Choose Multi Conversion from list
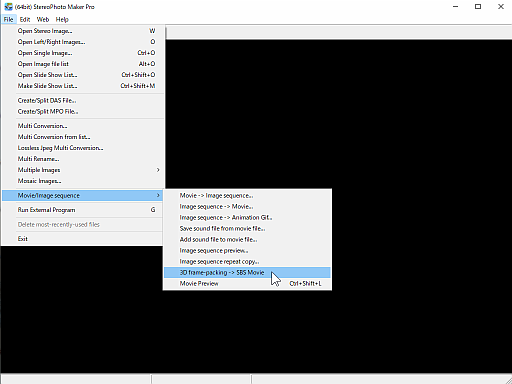The image size is (512, 384). click(82, 137)
